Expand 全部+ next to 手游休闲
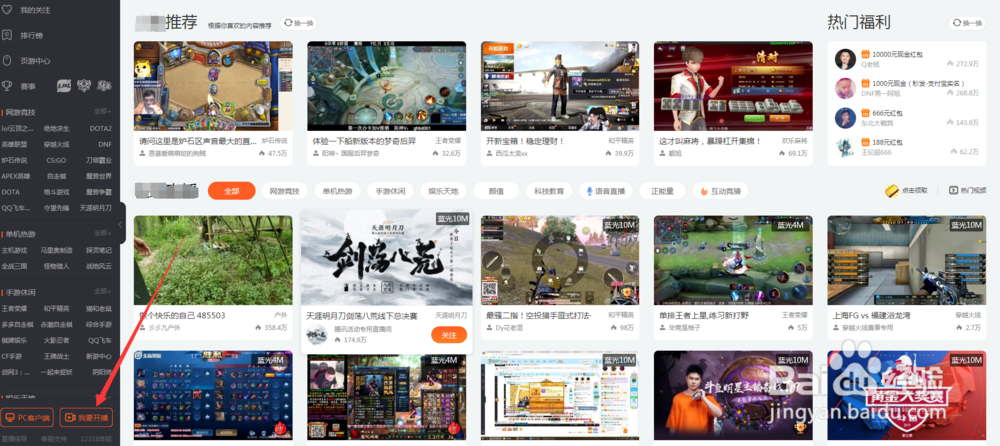Screen dimensions: 1000x446 pyautogui.click(x=103, y=292)
